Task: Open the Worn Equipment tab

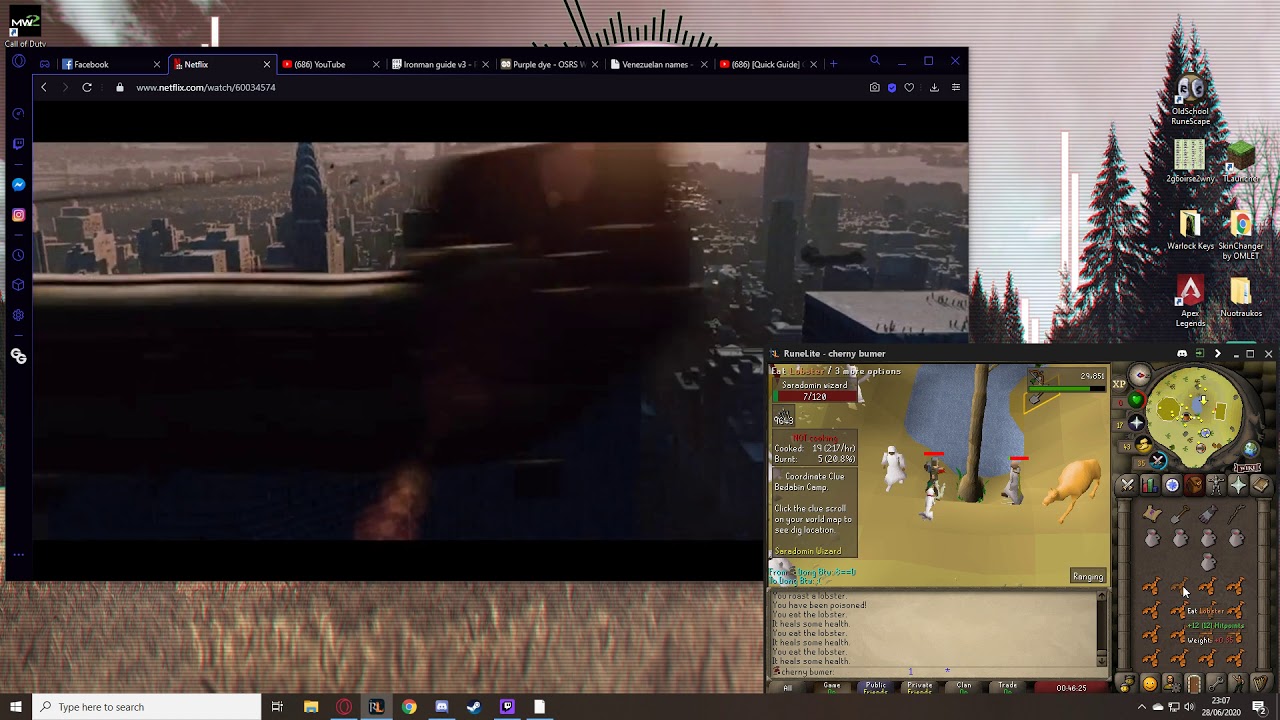Action: [x=1216, y=485]
